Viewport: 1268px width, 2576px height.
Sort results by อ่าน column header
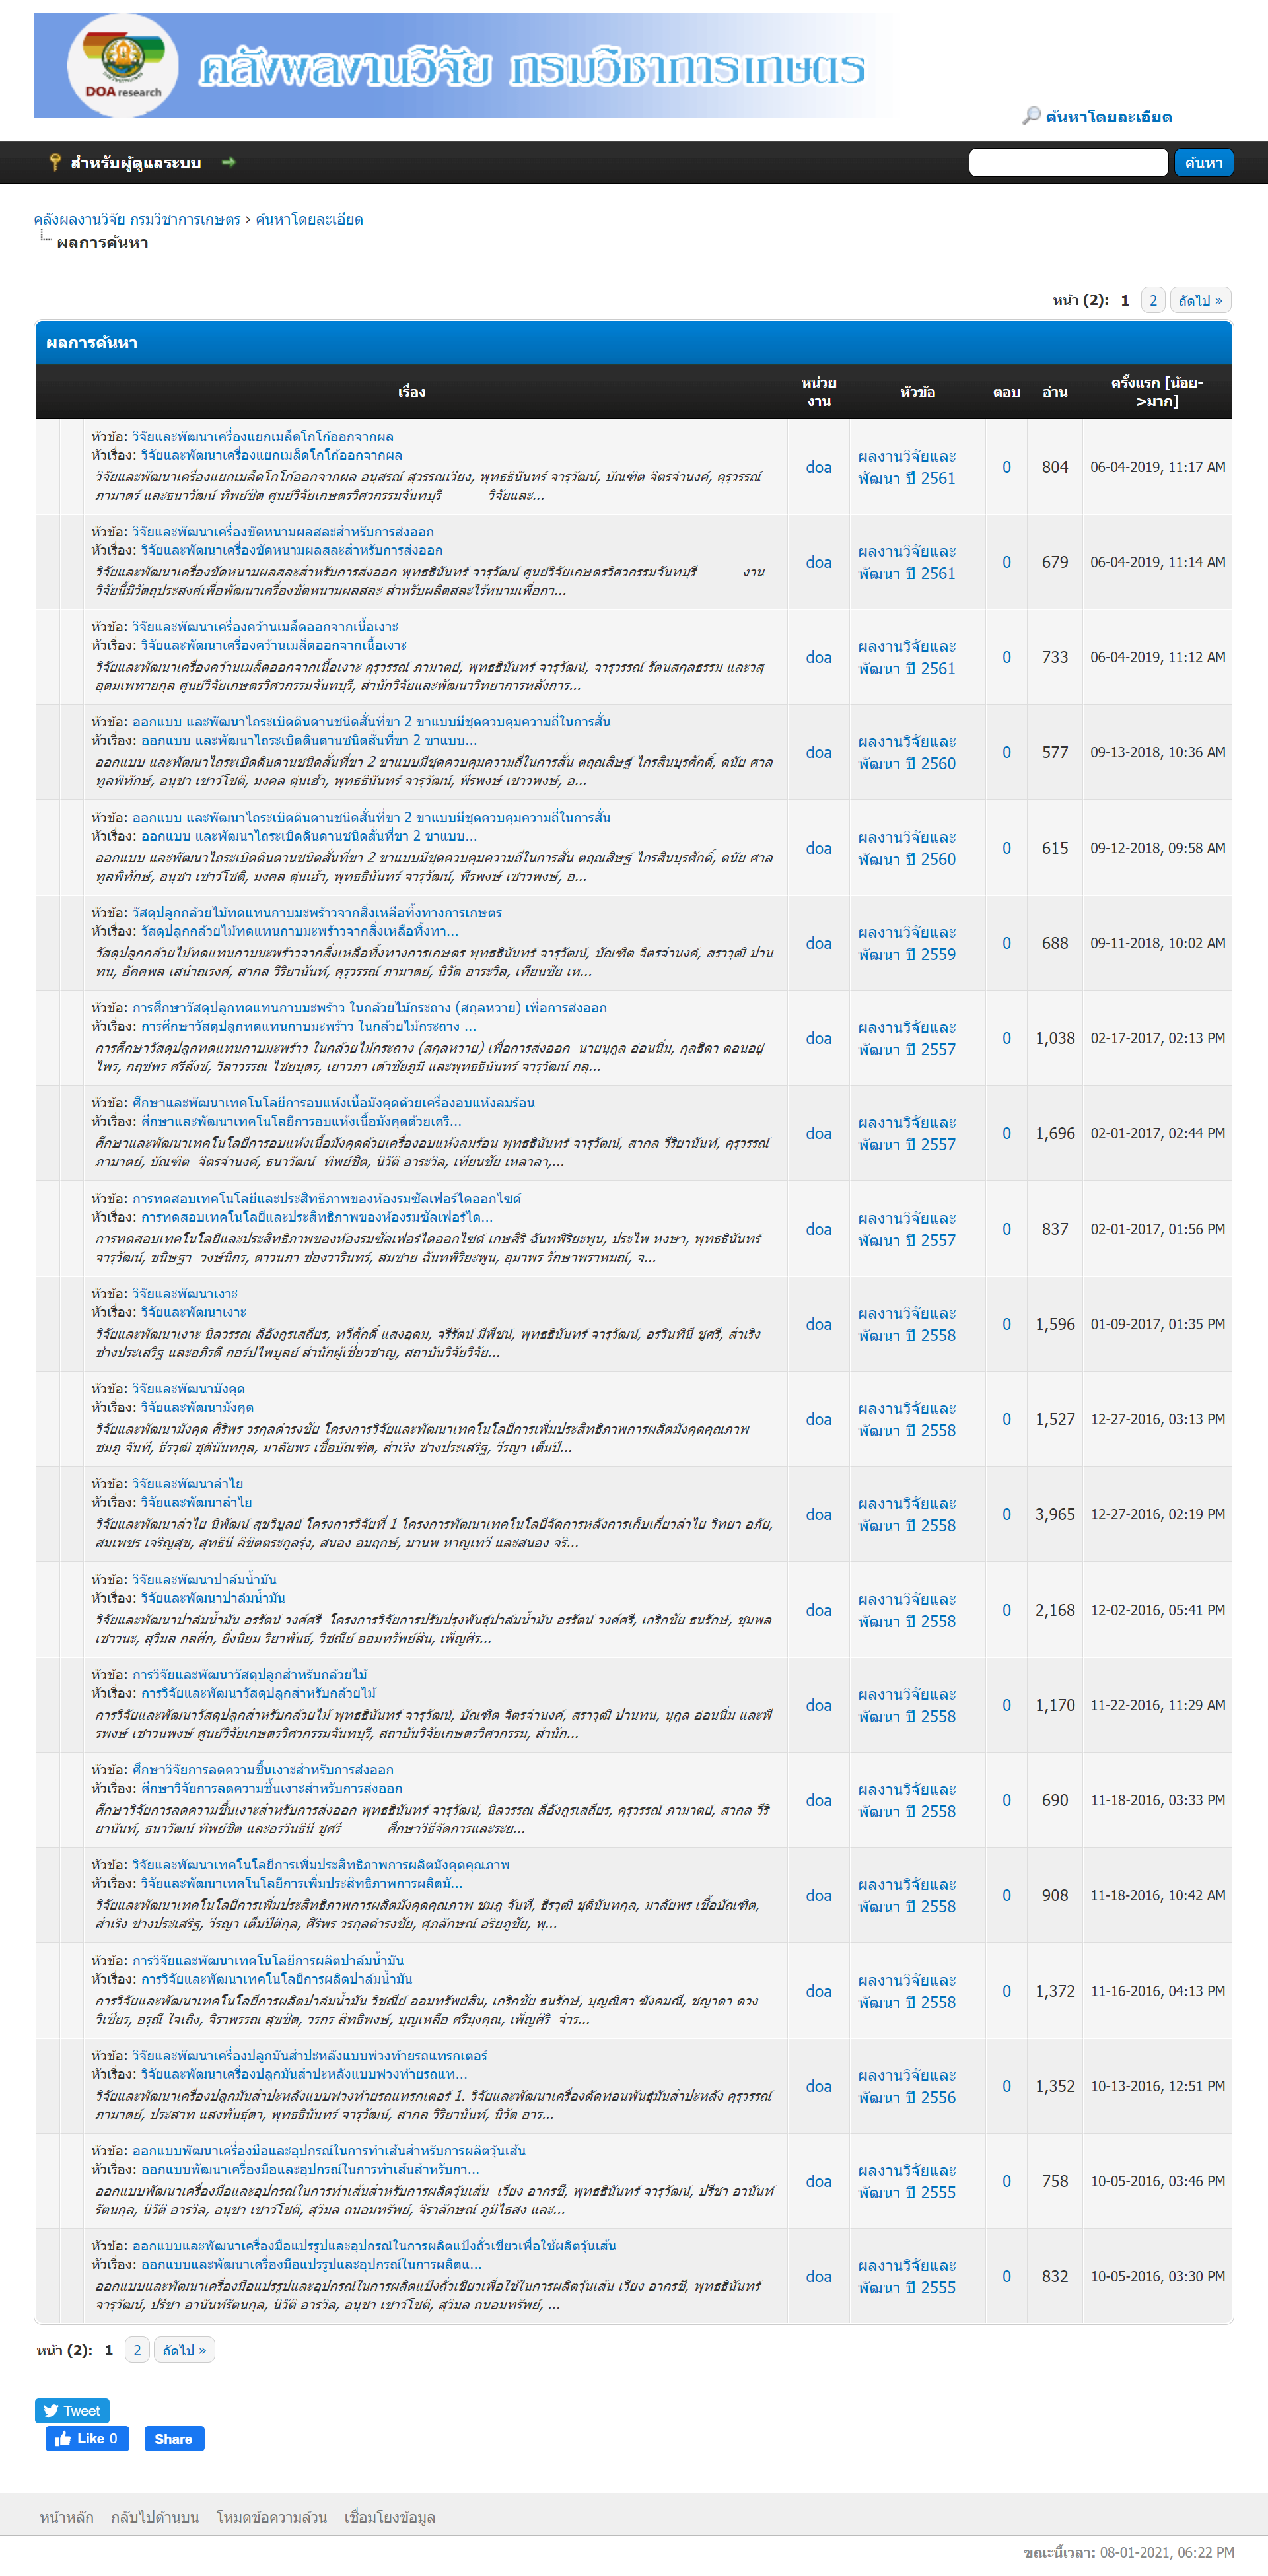(x=1054, y=392)
